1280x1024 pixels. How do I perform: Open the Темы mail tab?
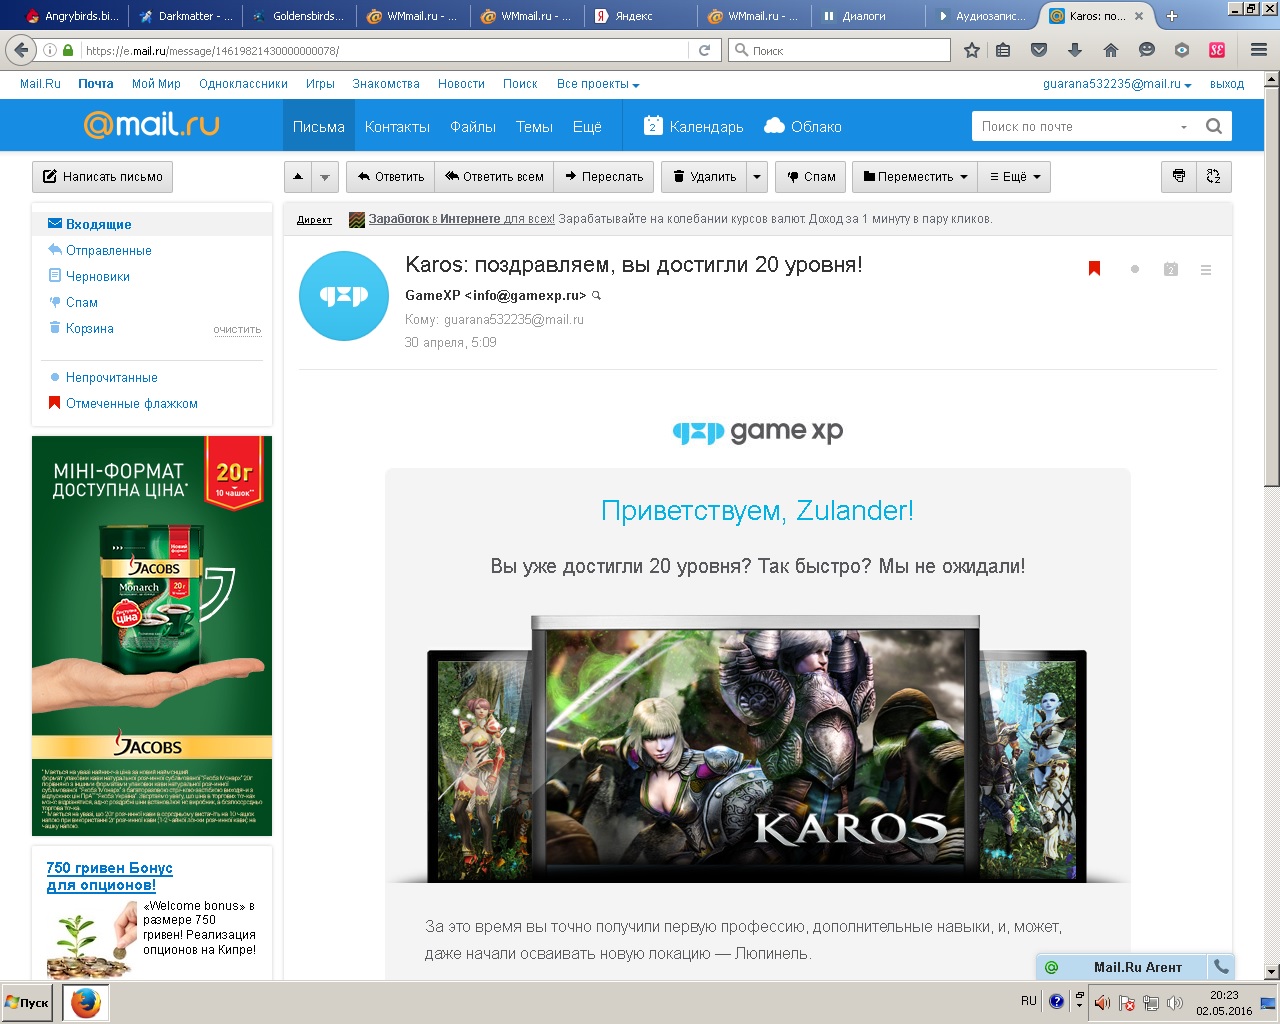pos(534,126)
